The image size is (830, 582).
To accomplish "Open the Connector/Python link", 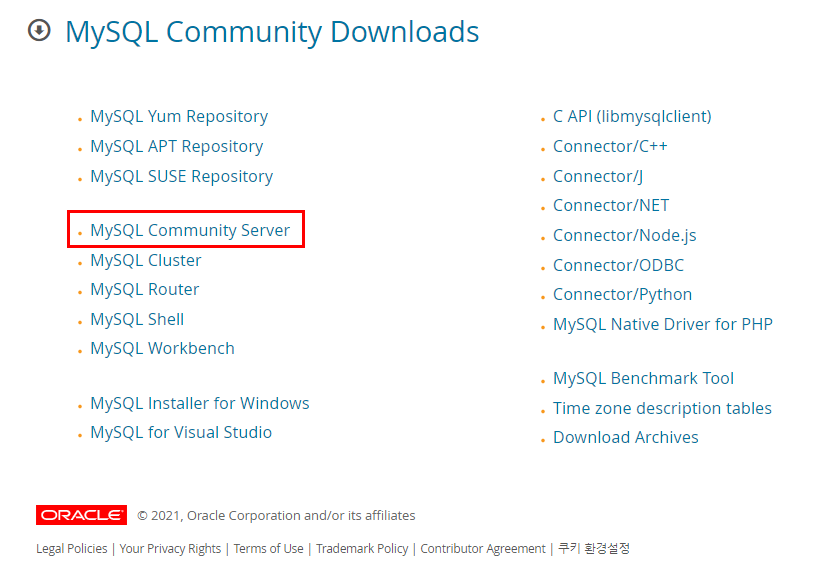I will tap(622, 294).
